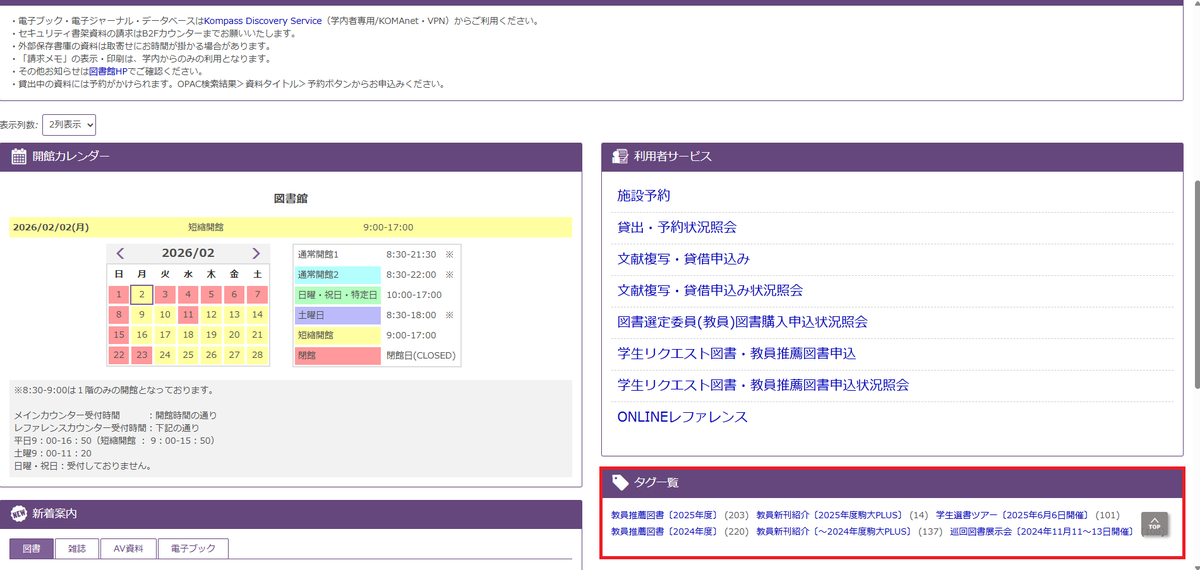This screenshot has width=1200, height=570.
Task: Switch to the AV資料 tab
Action: tap(128, 548)
